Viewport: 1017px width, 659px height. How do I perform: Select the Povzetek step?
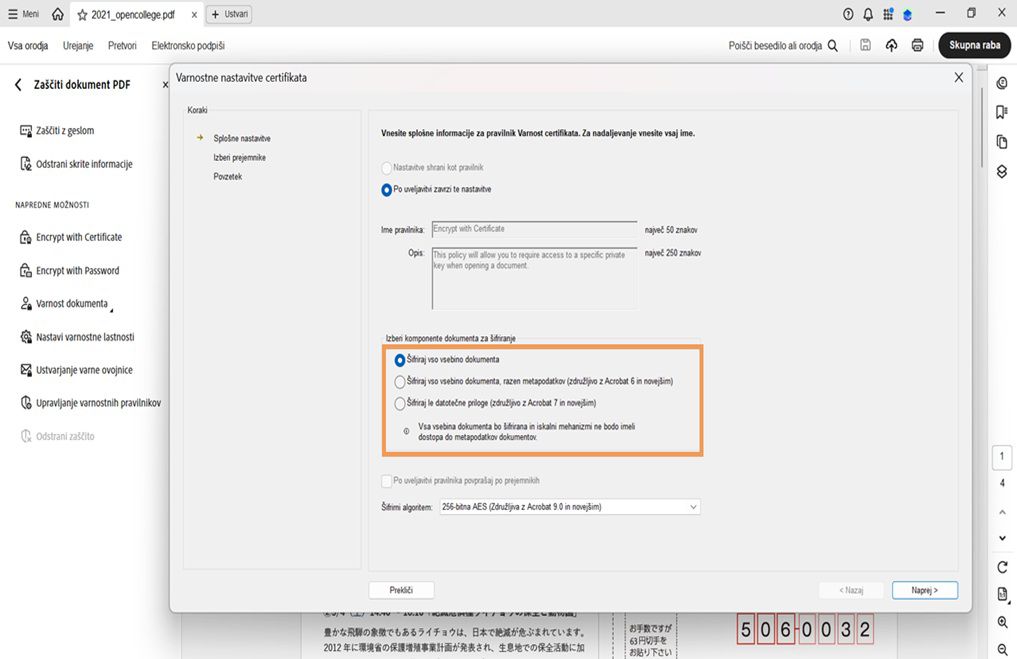point(228,176)
